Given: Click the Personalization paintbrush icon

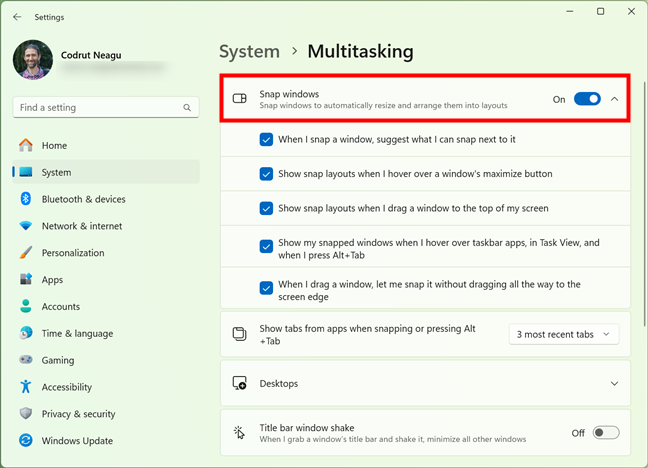Looking at the screenshot, I should click(x=26, y=253).
